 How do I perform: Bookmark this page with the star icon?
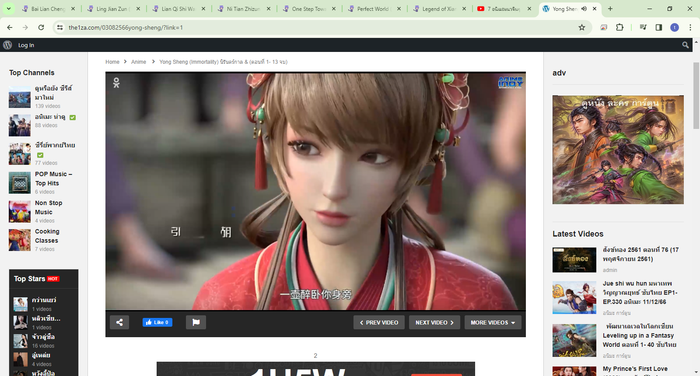[x=582, y=27]
